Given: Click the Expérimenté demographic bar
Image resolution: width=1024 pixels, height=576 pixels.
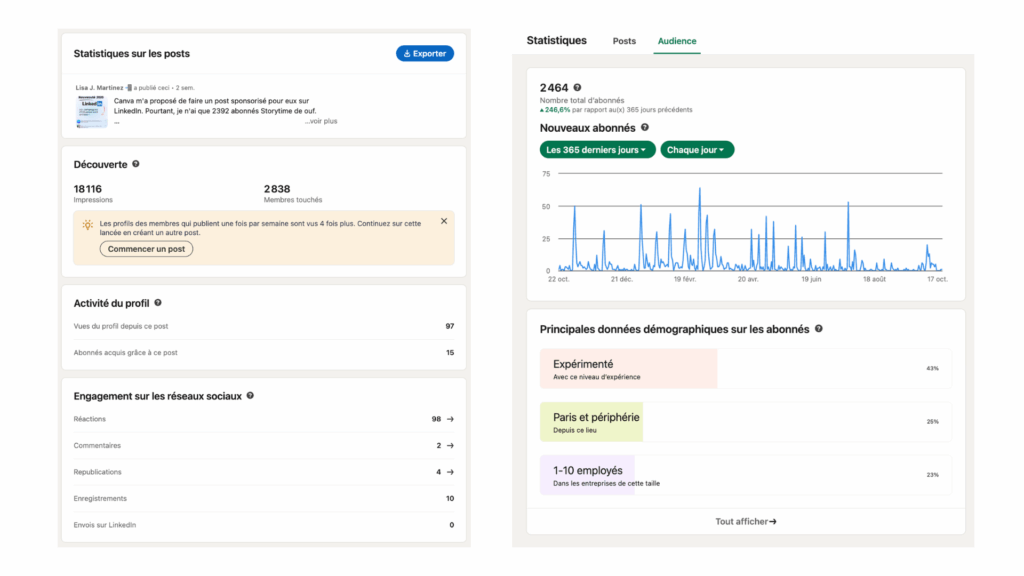Looking at the screenshot, I should (x=628, y=369).
